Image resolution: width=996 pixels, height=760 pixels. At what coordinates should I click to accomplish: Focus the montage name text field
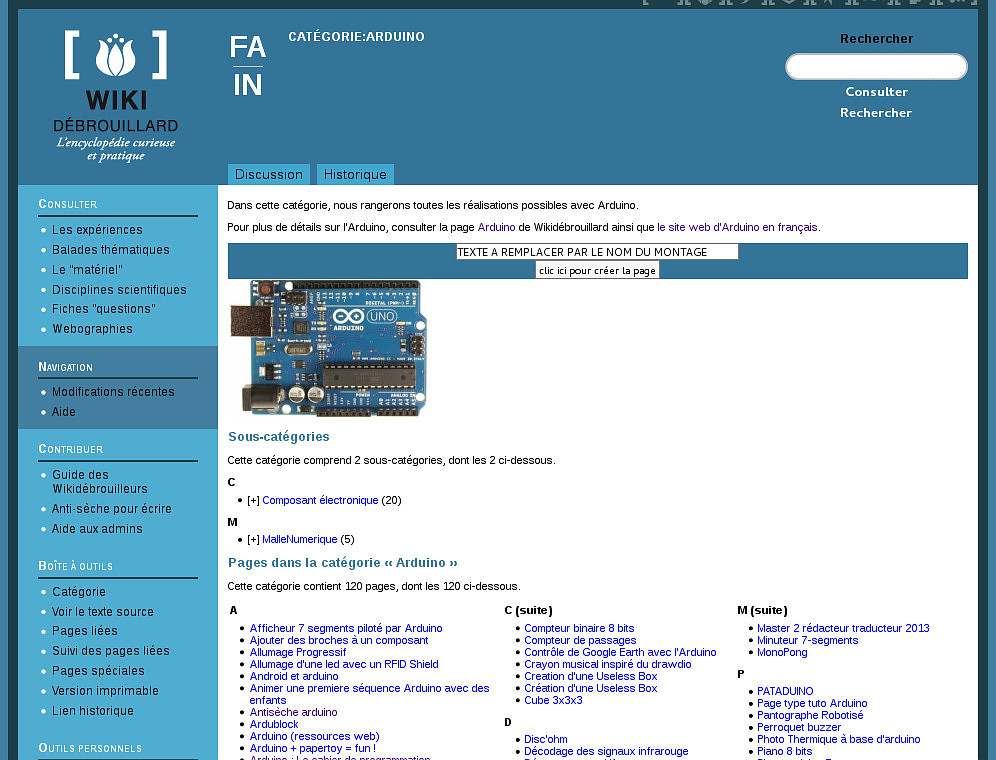tap(597, 252)
